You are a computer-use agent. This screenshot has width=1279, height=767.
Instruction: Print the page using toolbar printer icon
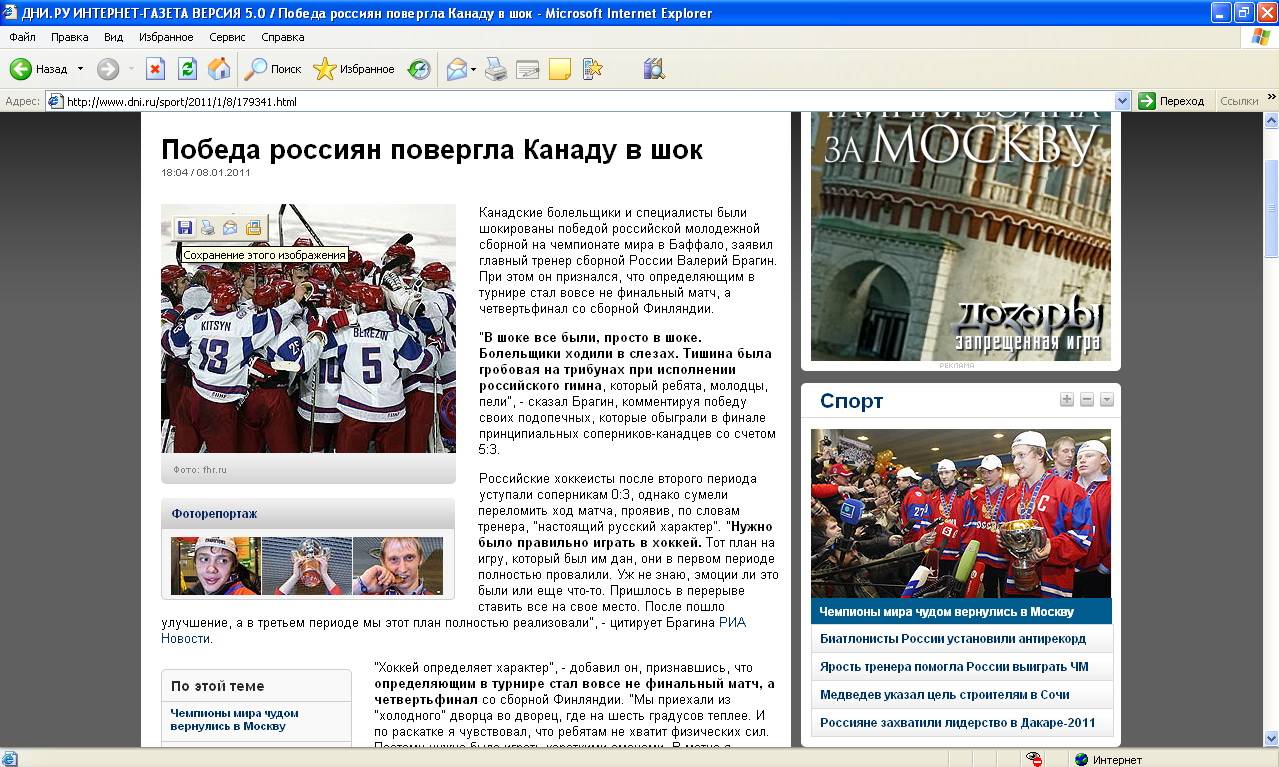(x=496, y=69)
